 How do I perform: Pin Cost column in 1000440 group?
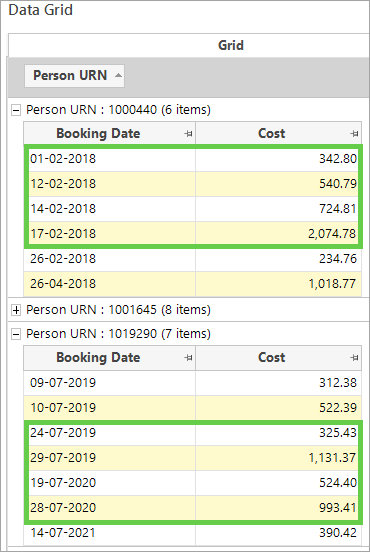tap(354, 133)
